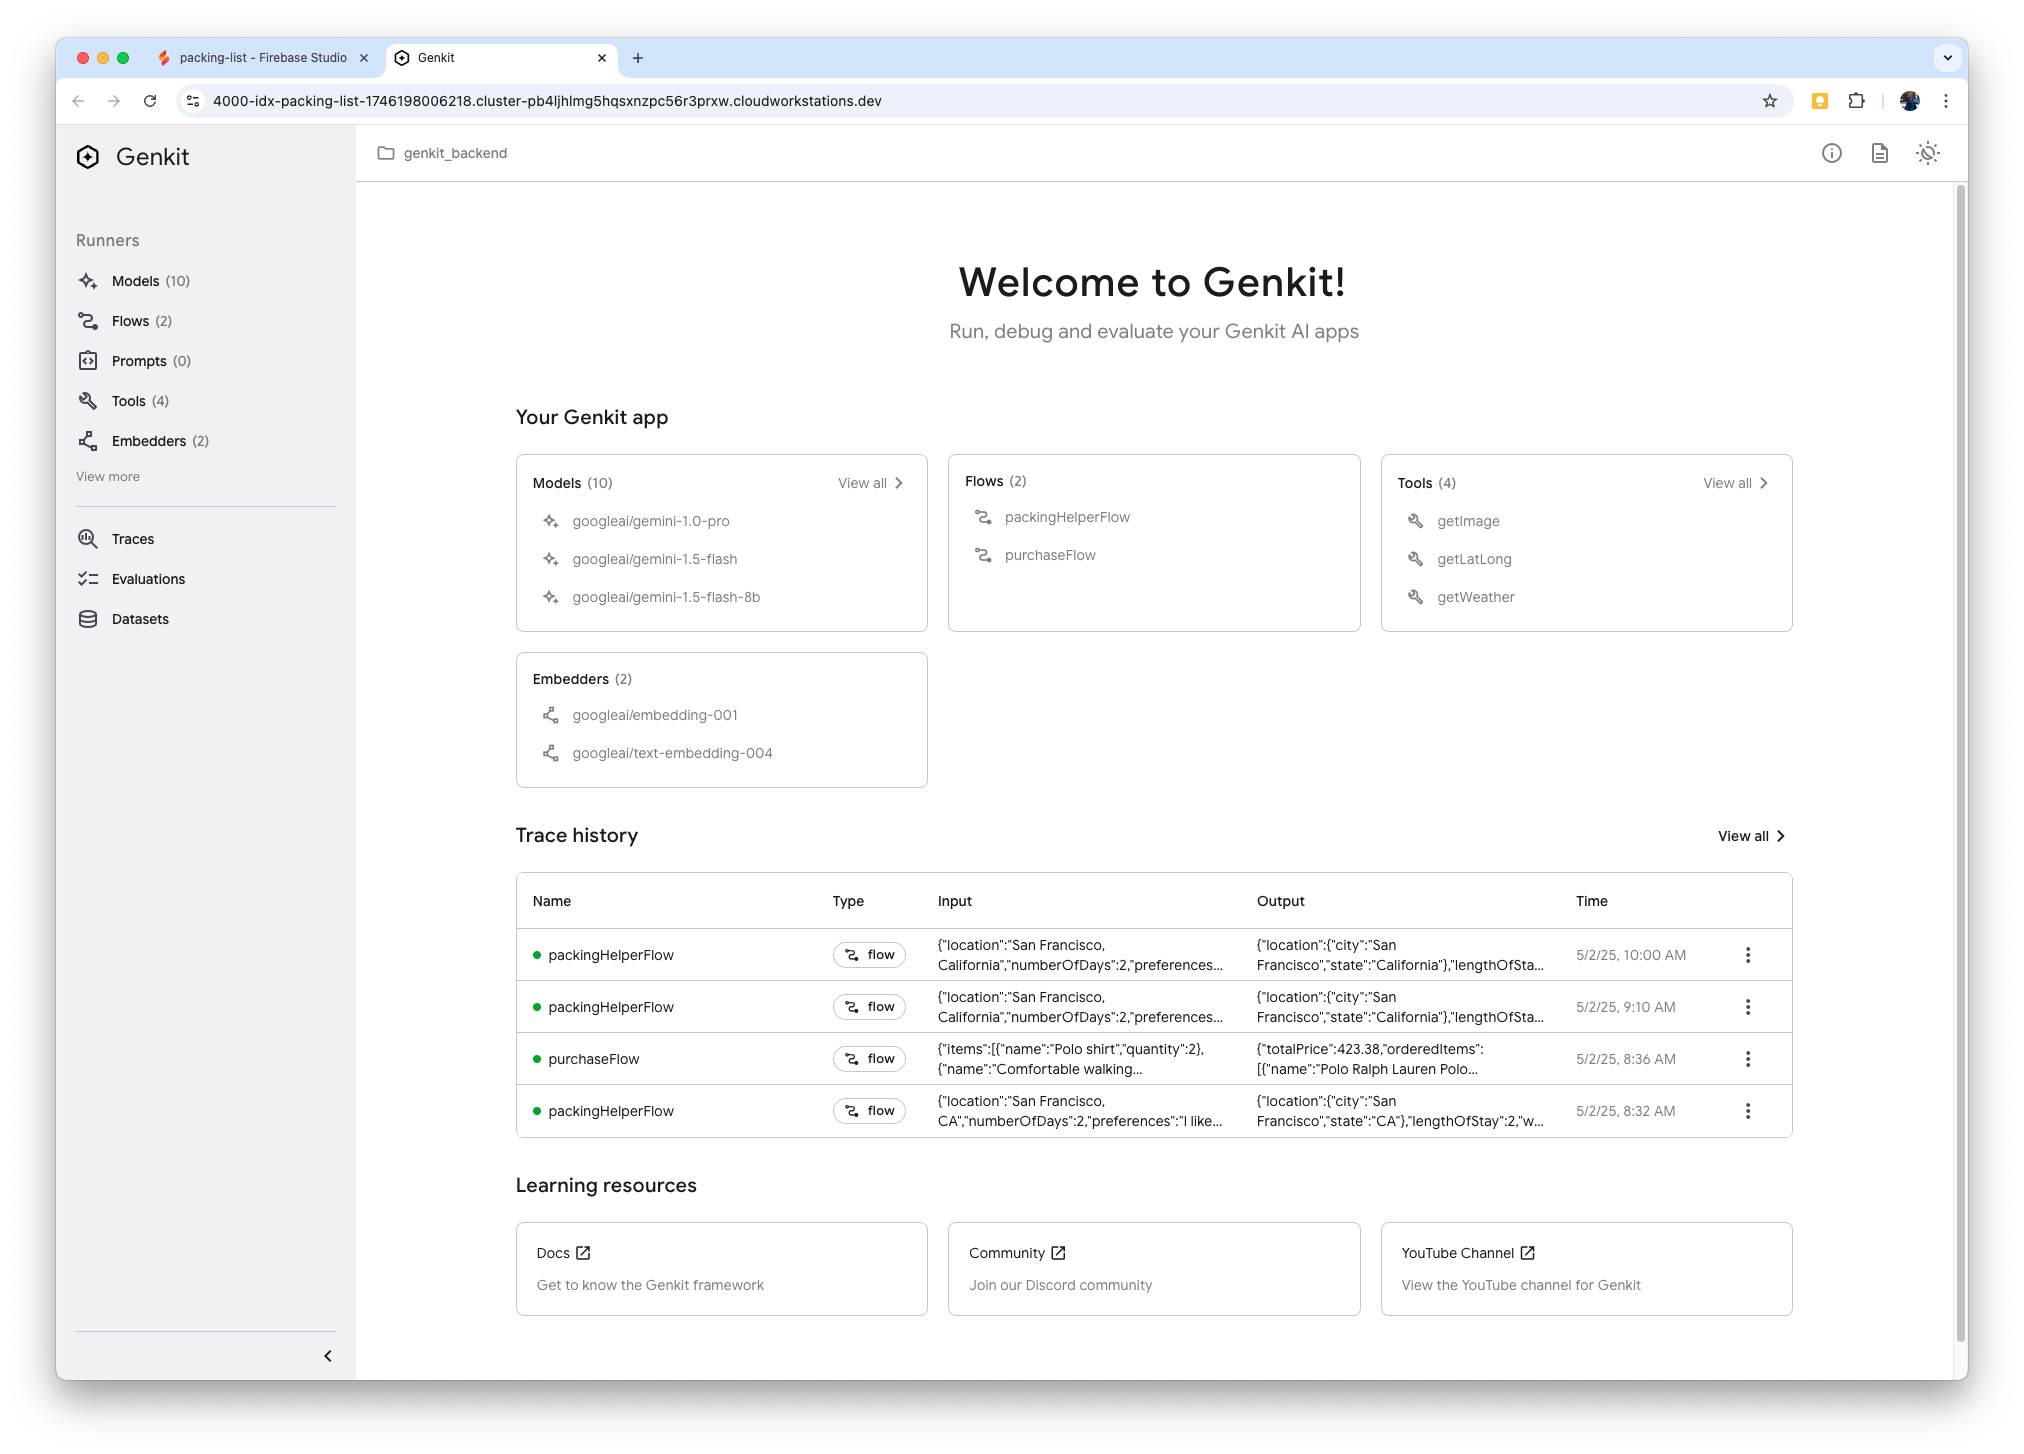Click Output cell of purchaseFlow row
This screenshot has width=2024, height=1454.
1399,1059
